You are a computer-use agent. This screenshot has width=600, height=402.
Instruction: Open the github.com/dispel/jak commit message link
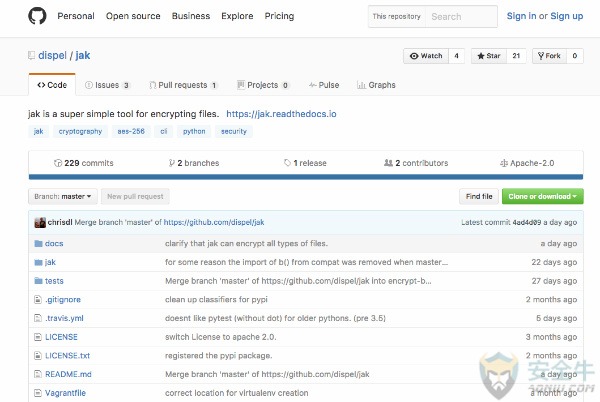[214, 223]
